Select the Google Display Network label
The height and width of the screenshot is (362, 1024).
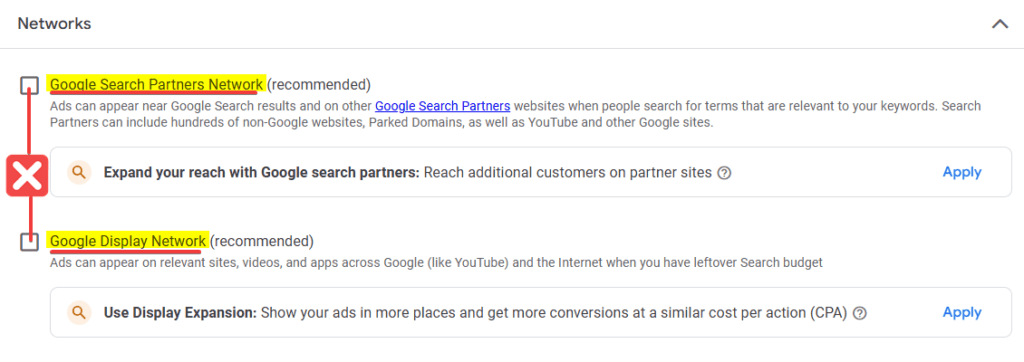(128, 242)
